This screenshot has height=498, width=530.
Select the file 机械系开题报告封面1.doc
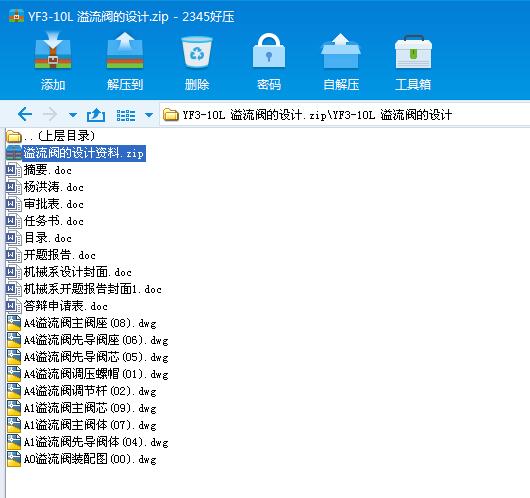pyautogui.click(x=84, y=289)
